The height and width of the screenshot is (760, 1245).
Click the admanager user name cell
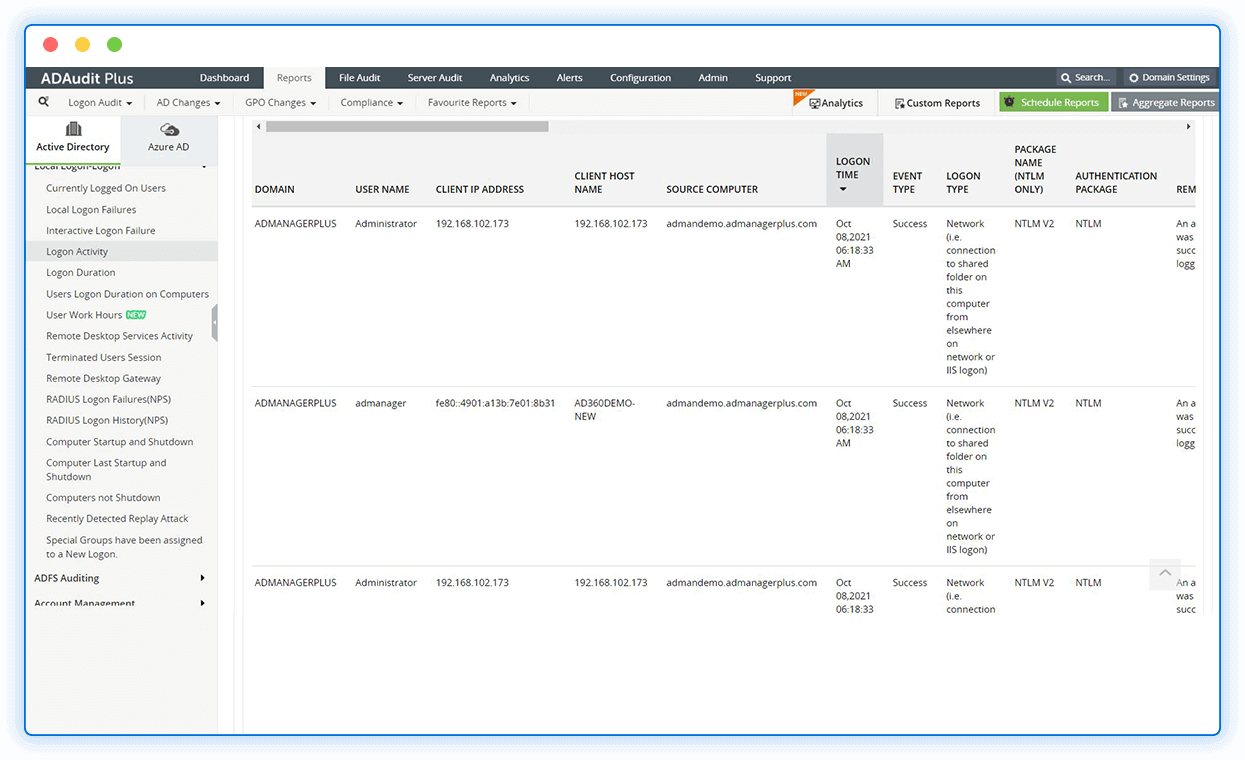coord(380,403)
